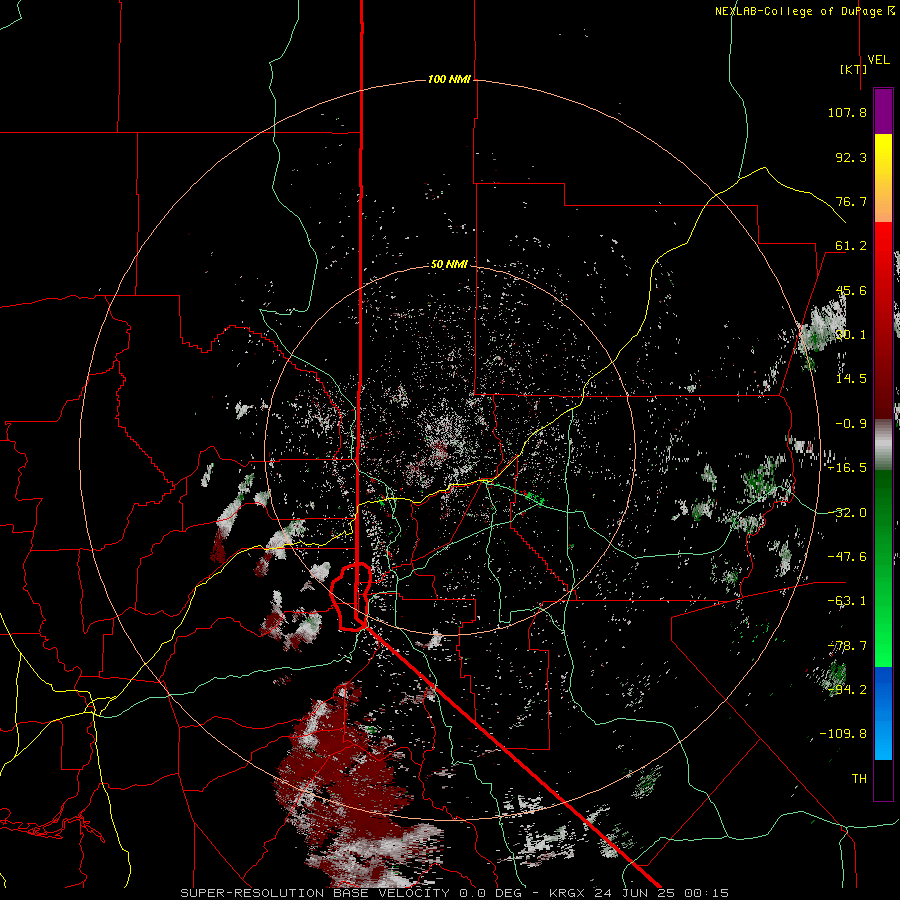Select the 107.8 legend value
The width and height of the screenshot is (900, 900).
pos(847,112)
